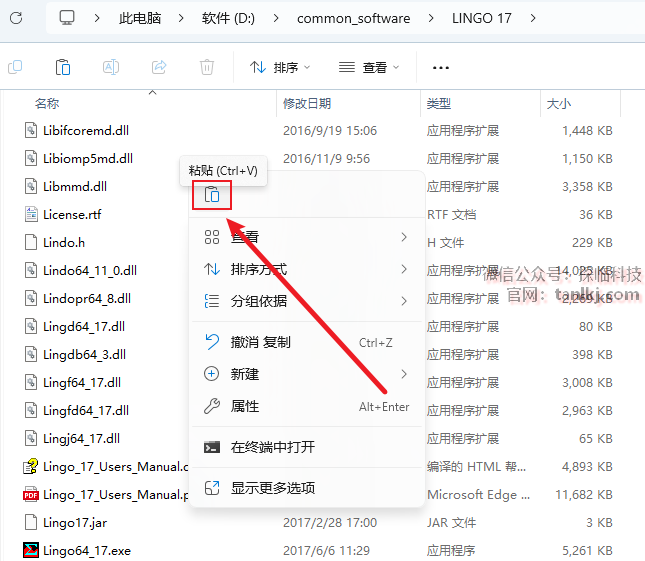The width and height of the screenshot is (645, 561).
Task: Click the Lingf64_17.dll file icon
Action: pyautogui.click(x=31, y=382)
